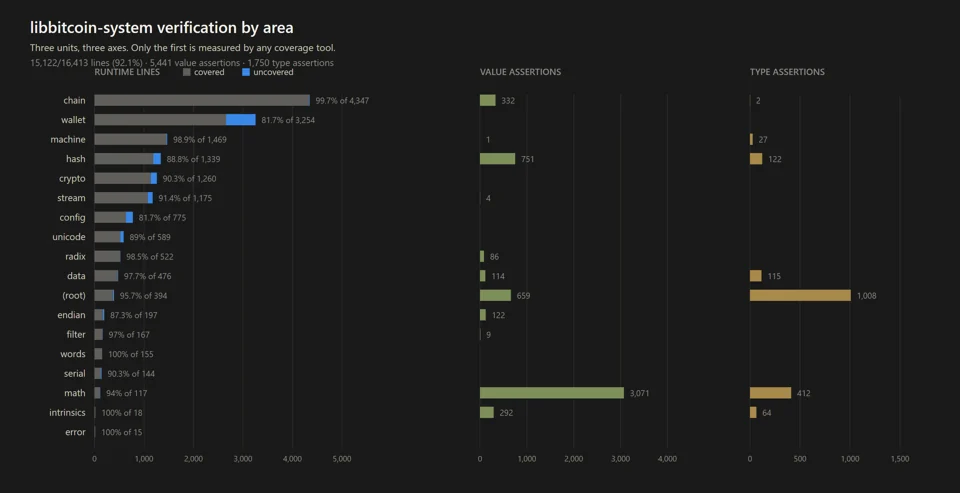Click the math type assertions bar
Screen dimensions: 960x493
click(x=770, y=393)
